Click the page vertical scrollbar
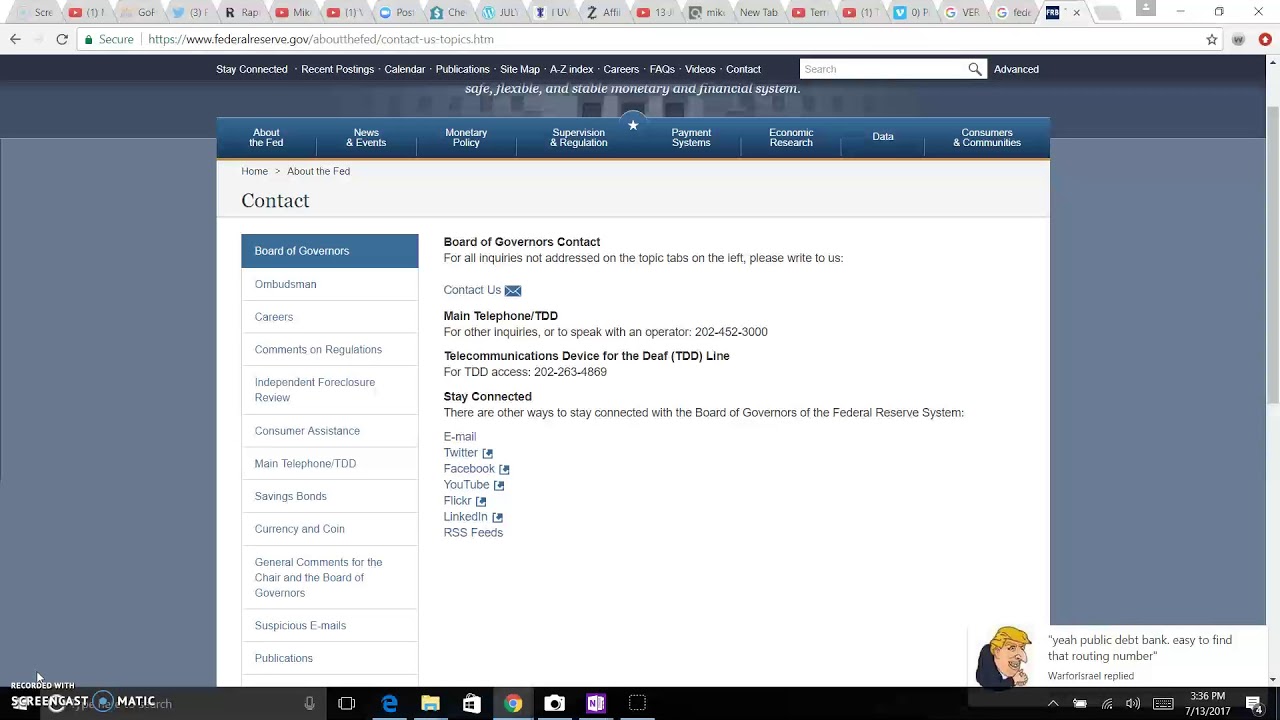This screenshot has width=1280, height=720. coord(1272,370)
